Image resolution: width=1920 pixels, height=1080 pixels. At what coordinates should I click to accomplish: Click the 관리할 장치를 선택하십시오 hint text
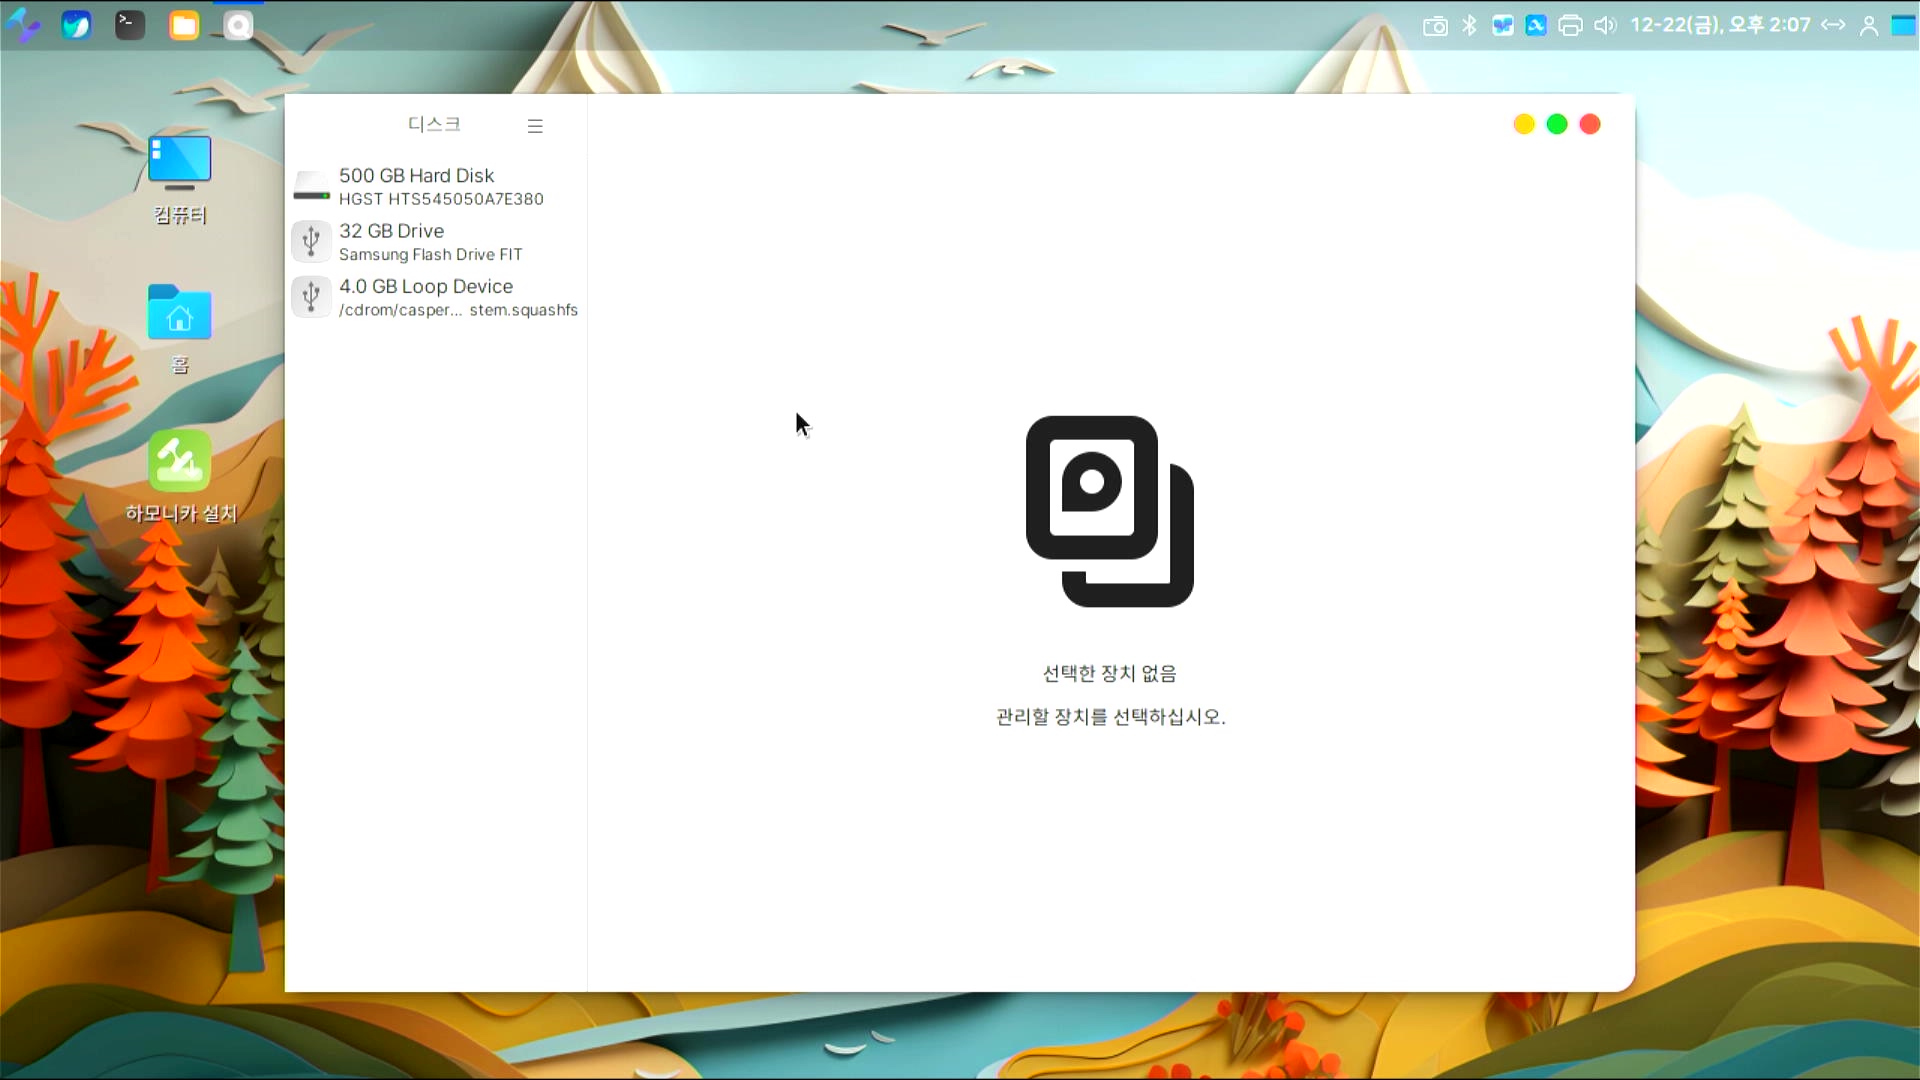point(1110,717)
